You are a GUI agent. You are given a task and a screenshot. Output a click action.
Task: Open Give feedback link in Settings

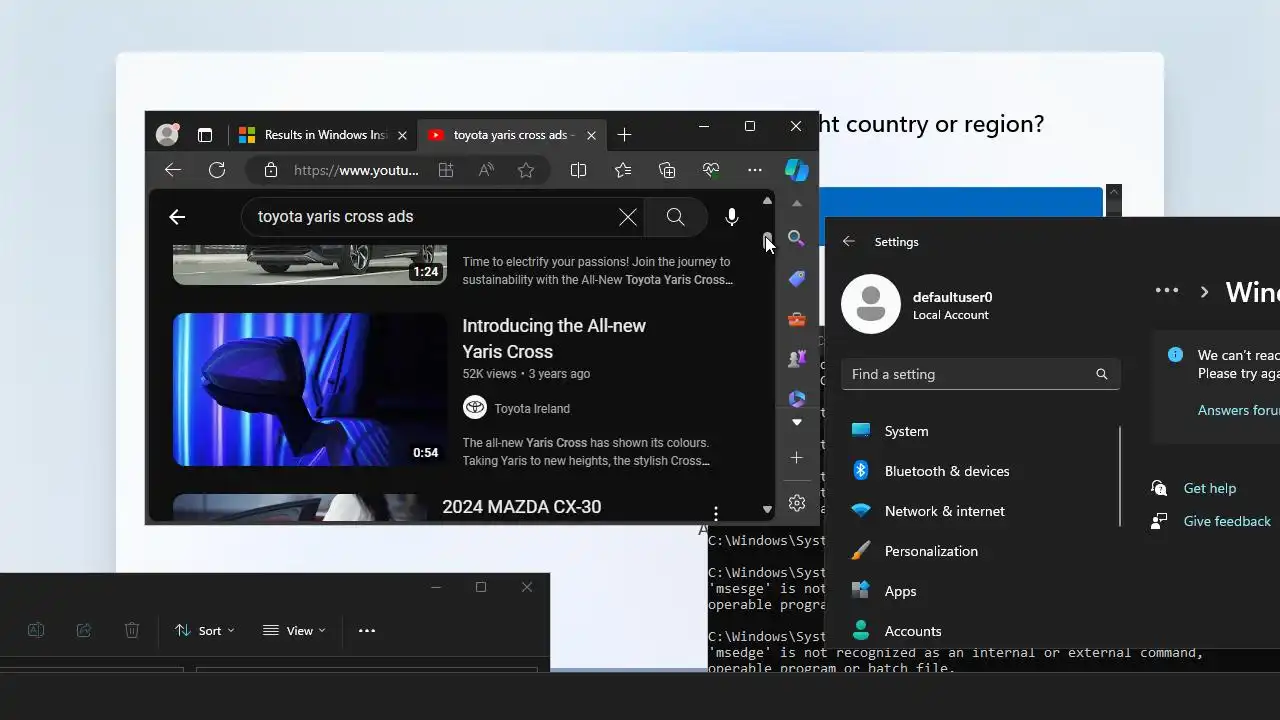pos(1227,521)
